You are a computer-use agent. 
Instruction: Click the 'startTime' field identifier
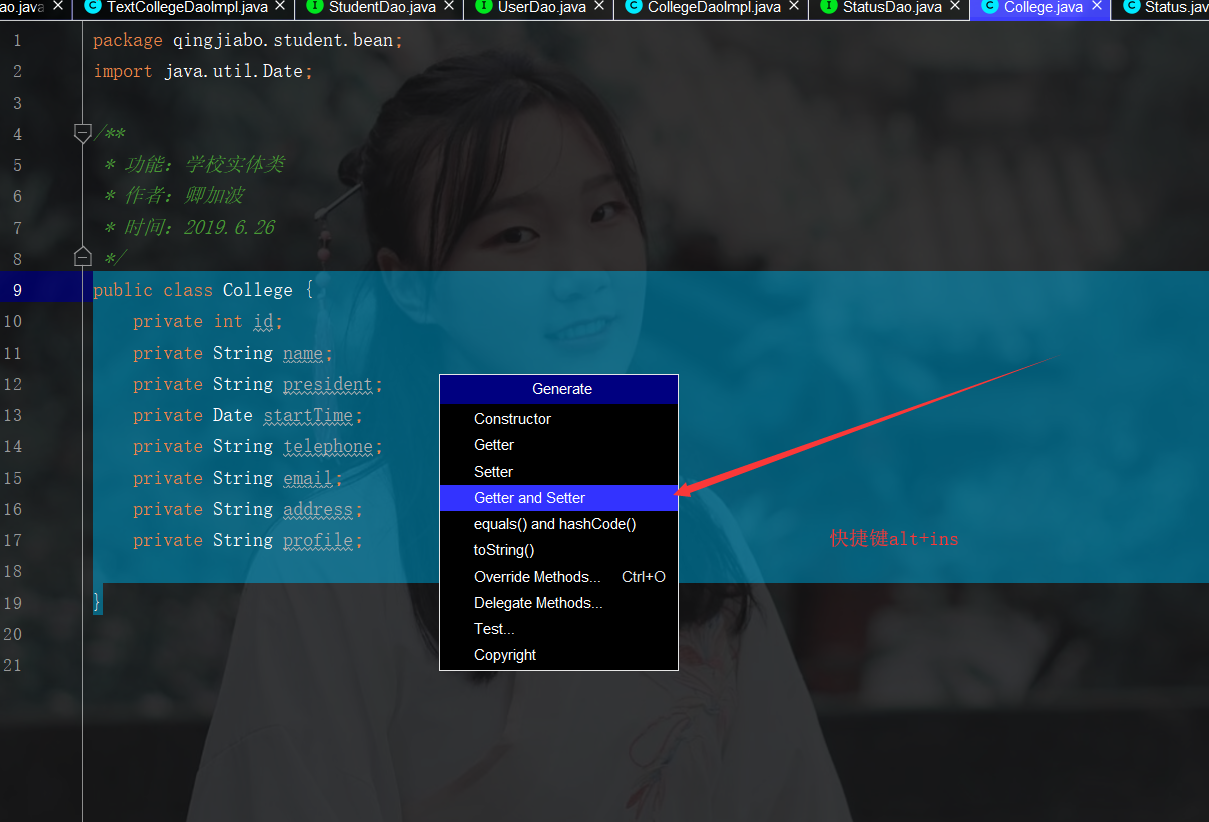click(x=308, y=415)
